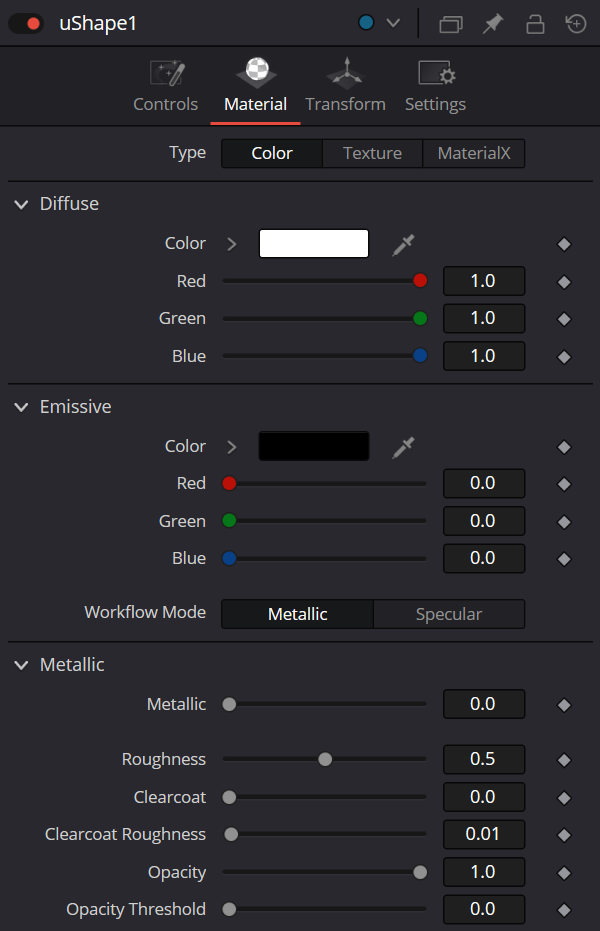Viewport: 600px width, 931px height.
Task: Keyframe the Diffuse Color diamond
Action: (x=564, y=244)
